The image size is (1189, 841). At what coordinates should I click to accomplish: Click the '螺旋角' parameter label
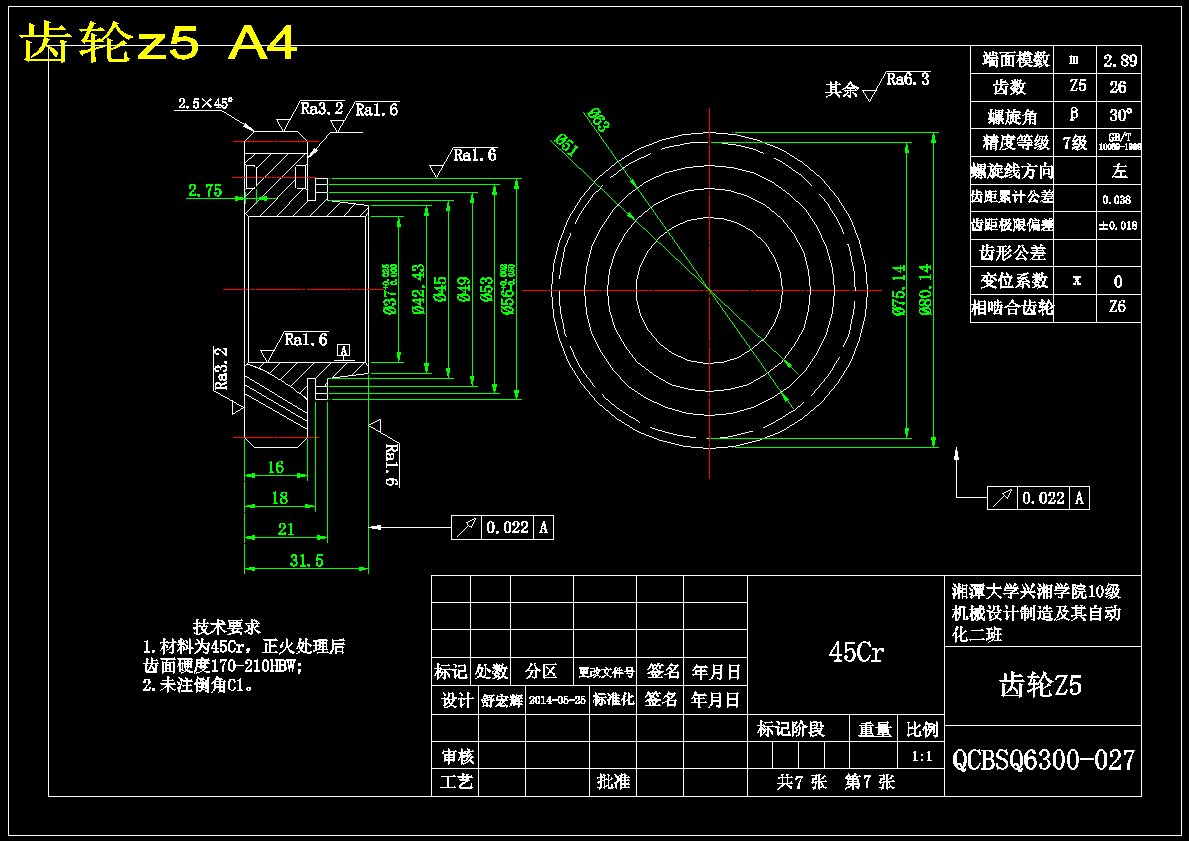[x=1012, y=116]
